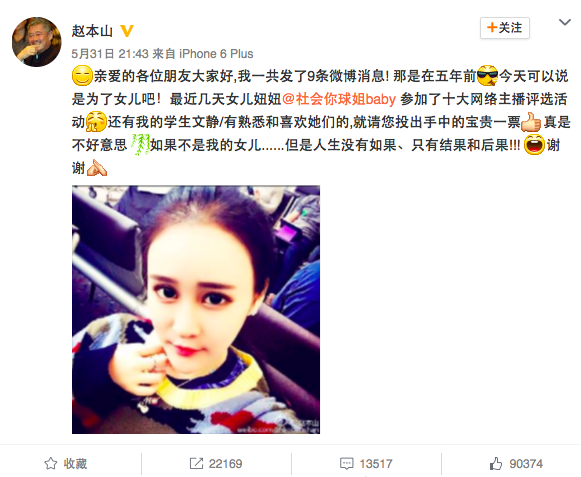Expand the post options chevron menu
Image resolution: width=581 pixels, height=477 pixels.
pyautogui.click(x=564, y=23)
